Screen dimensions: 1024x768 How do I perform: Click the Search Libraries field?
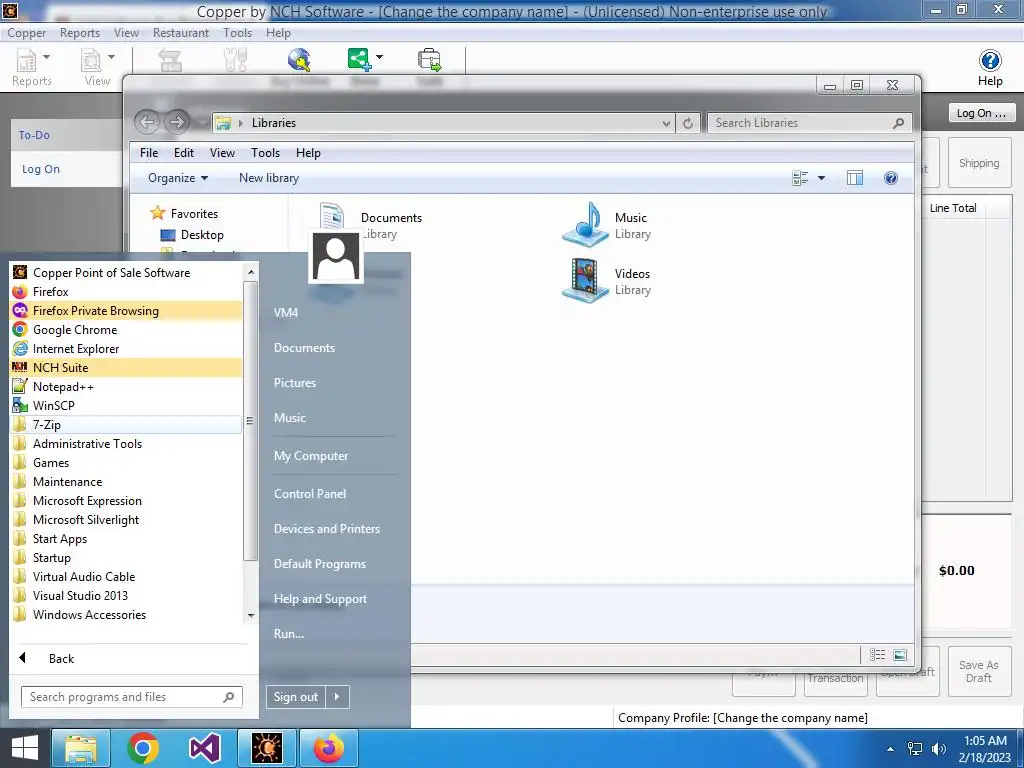809,123
